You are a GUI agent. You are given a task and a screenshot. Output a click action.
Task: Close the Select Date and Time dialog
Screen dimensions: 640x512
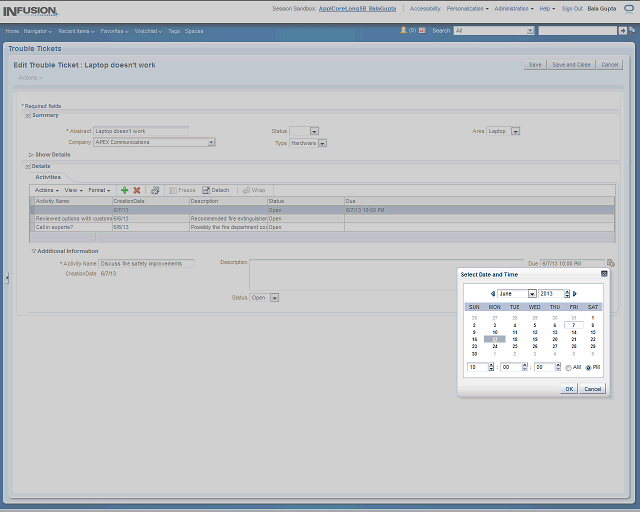pyautogui.click(x=604, y=273)
